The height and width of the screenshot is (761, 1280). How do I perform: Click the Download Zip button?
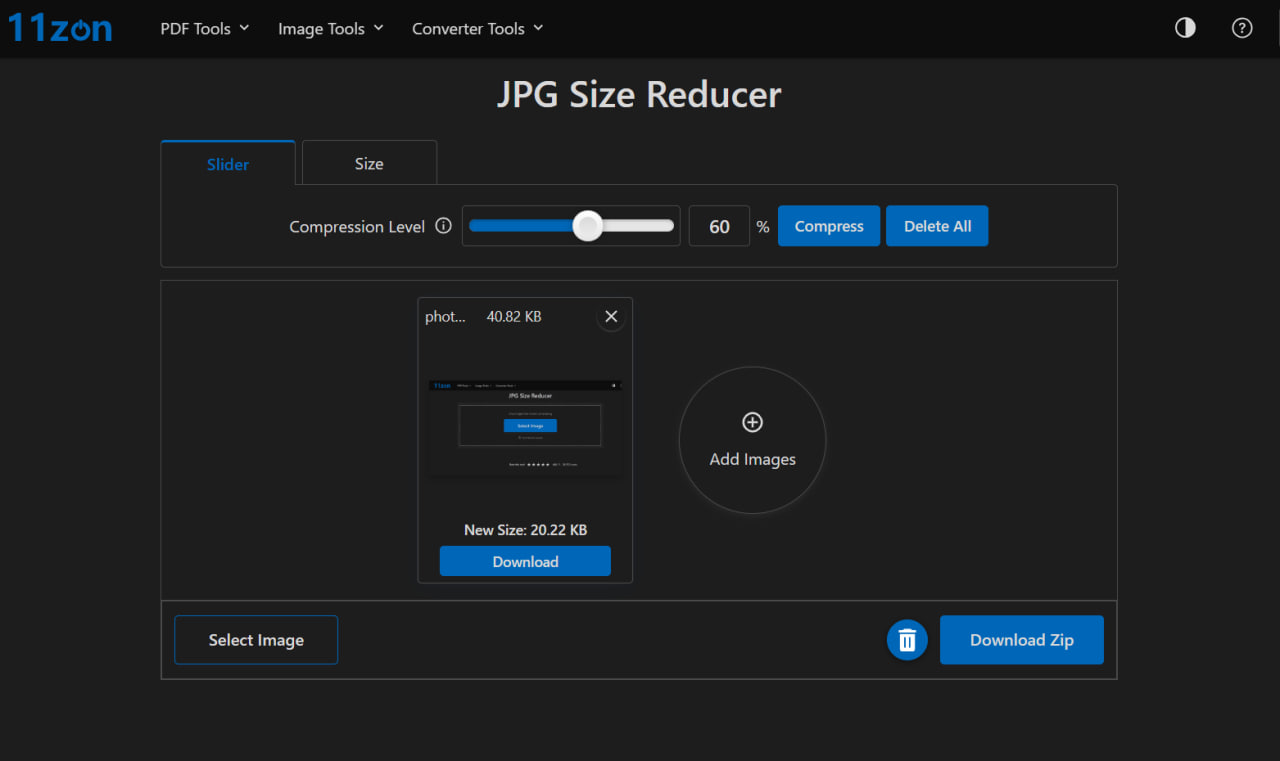[1022, 640]
